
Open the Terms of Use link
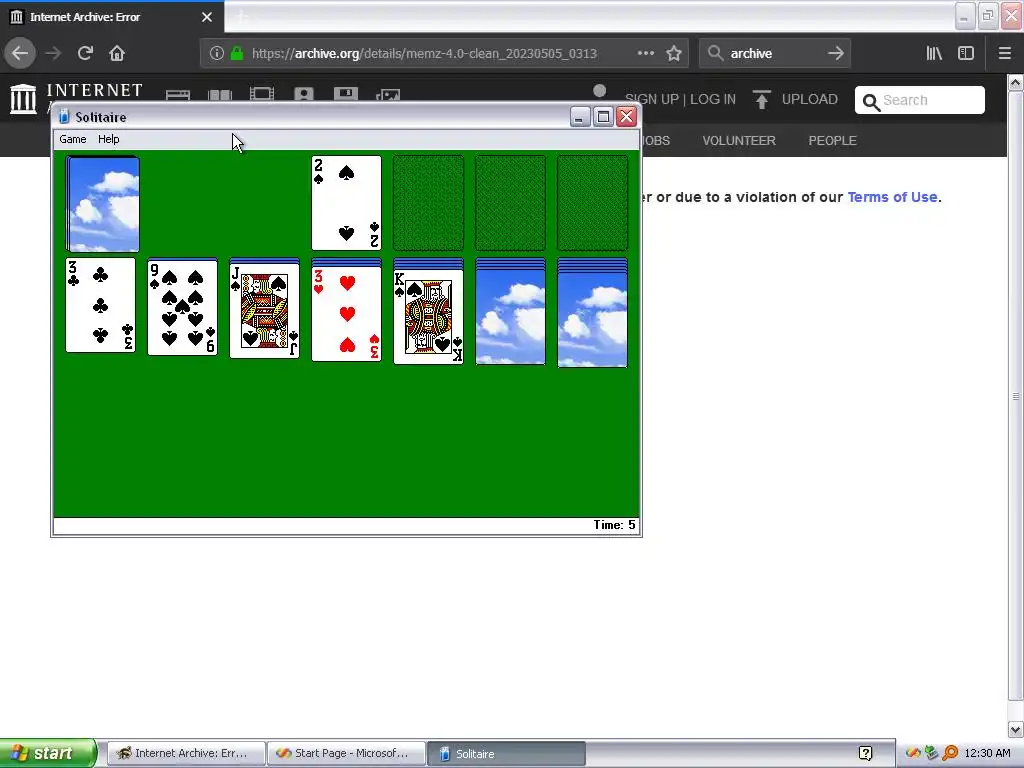tap(892, 197)
